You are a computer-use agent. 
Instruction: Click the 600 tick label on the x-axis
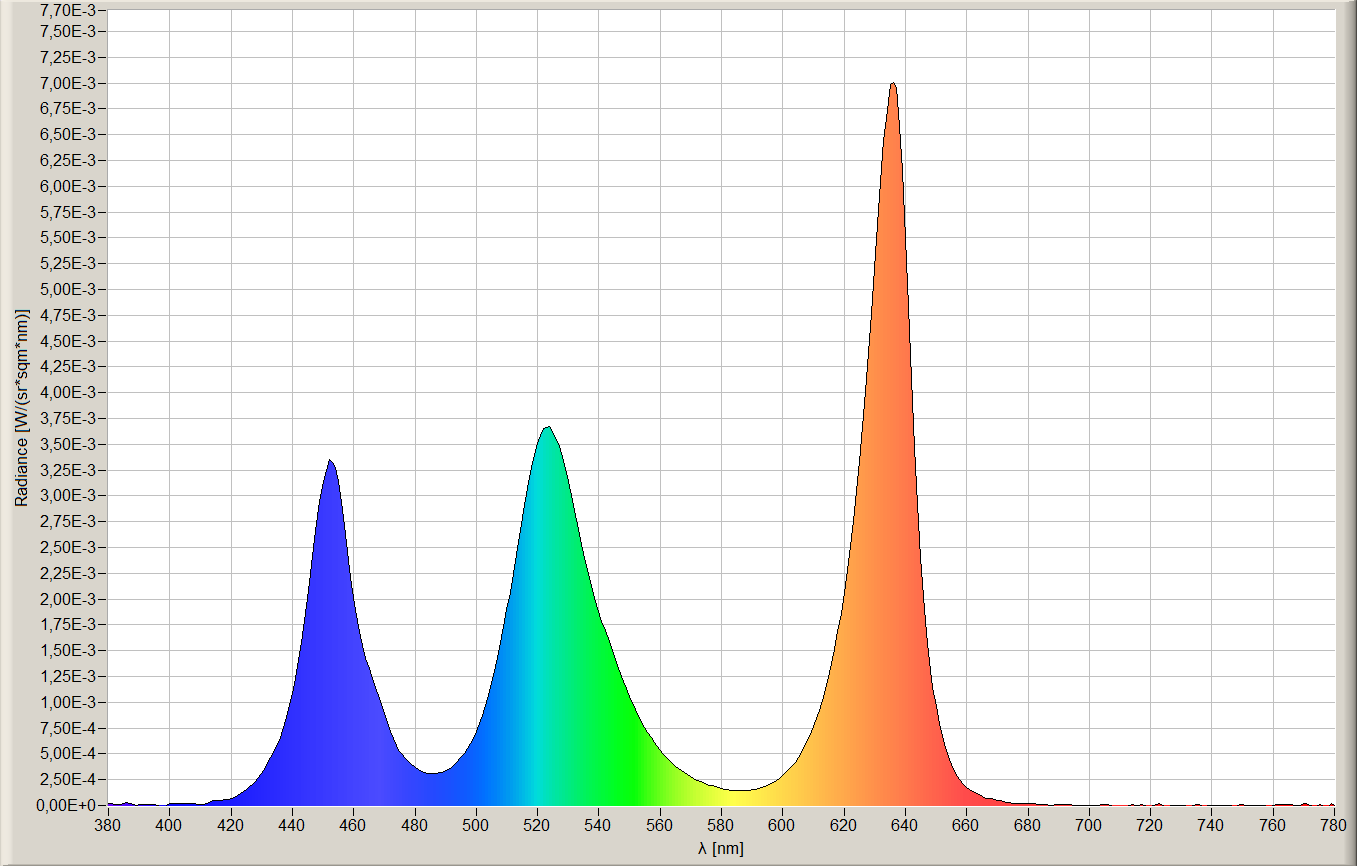[x=782, y=825]
